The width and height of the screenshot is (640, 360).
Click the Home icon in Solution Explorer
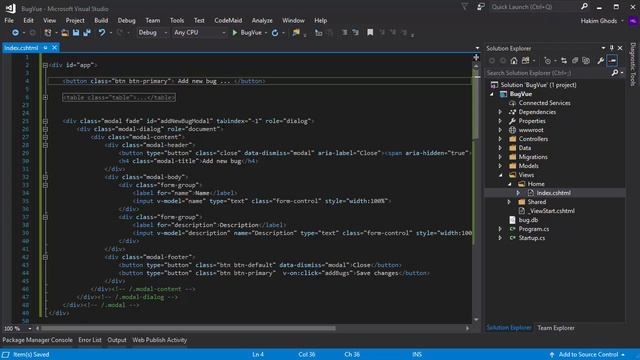pos(514,61)
